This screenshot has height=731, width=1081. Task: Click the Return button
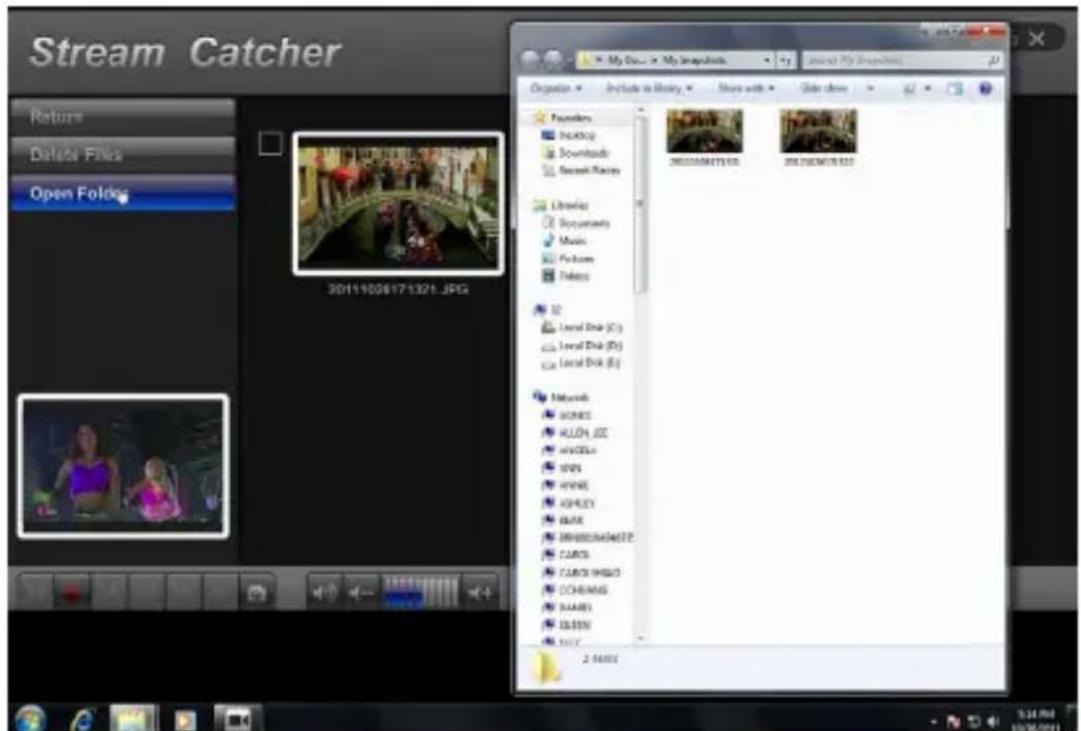click(122, 116)
